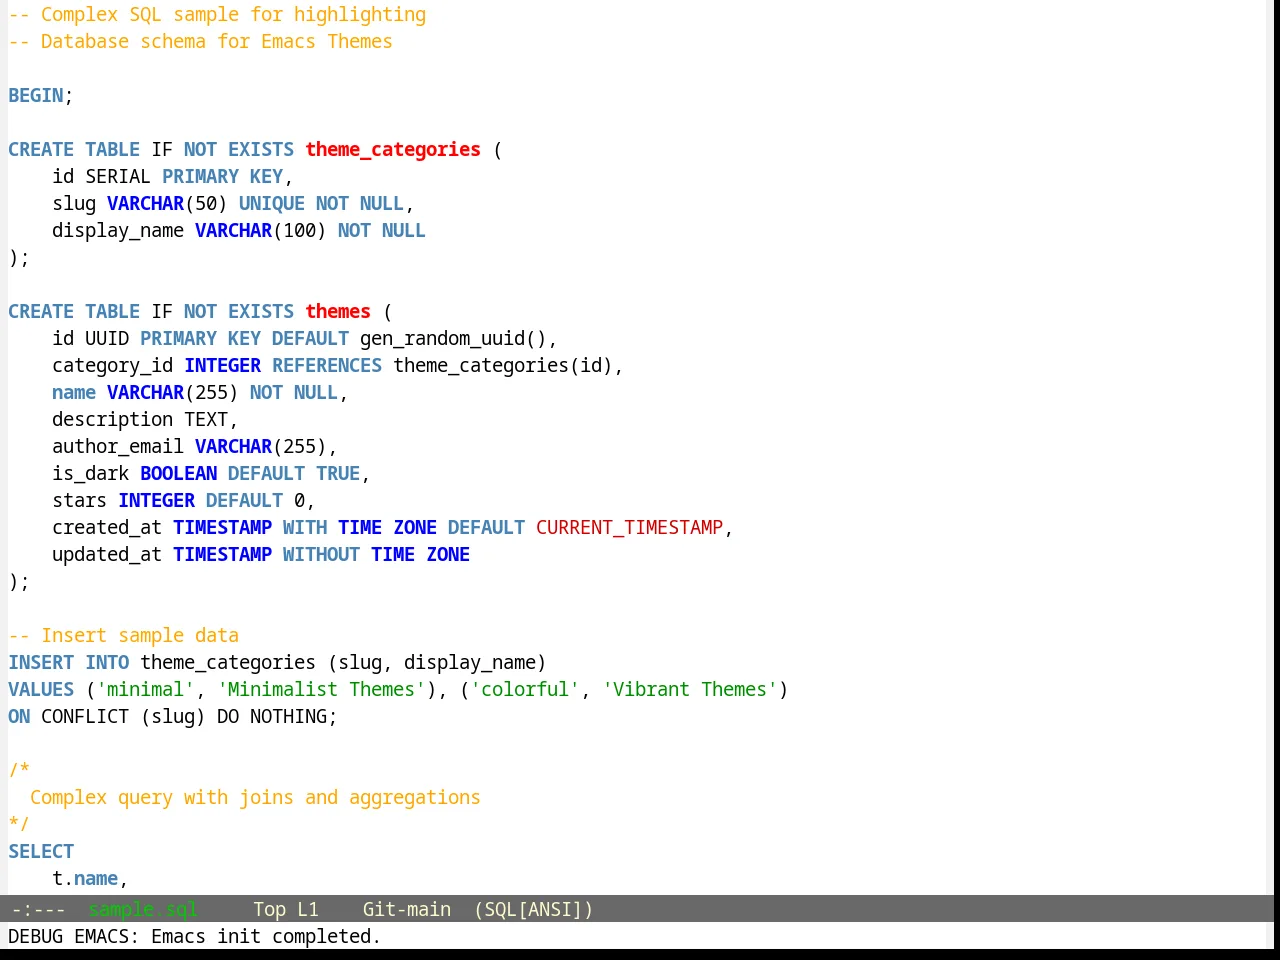Image resolution: width=1280 pixels, height=960 pixels.
Task: Click the created_at column name
Action: [x=107, y=527]
